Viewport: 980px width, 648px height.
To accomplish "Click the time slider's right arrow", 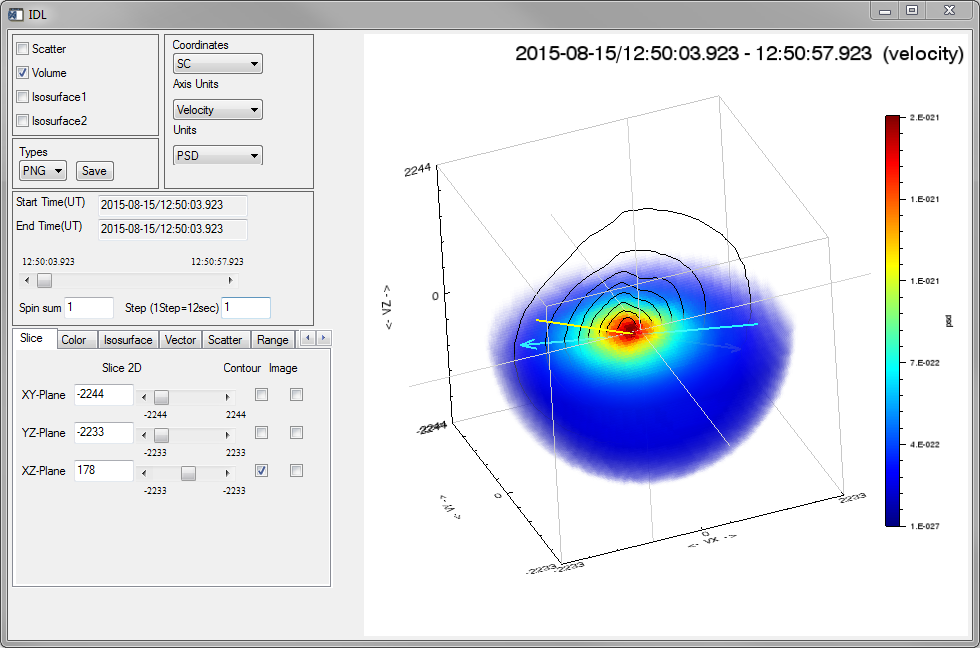I will coord(232,281).
